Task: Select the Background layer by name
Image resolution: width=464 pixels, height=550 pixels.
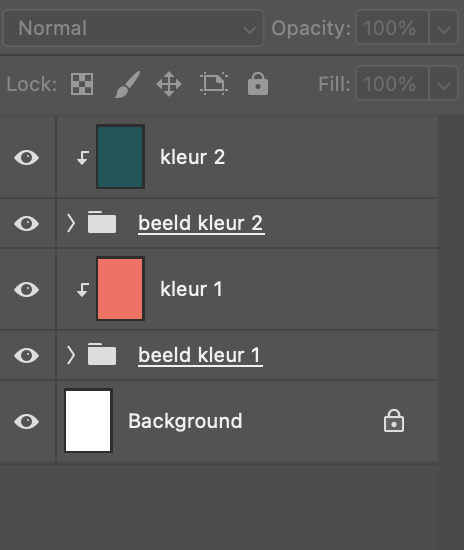Action: coord(185,421)
